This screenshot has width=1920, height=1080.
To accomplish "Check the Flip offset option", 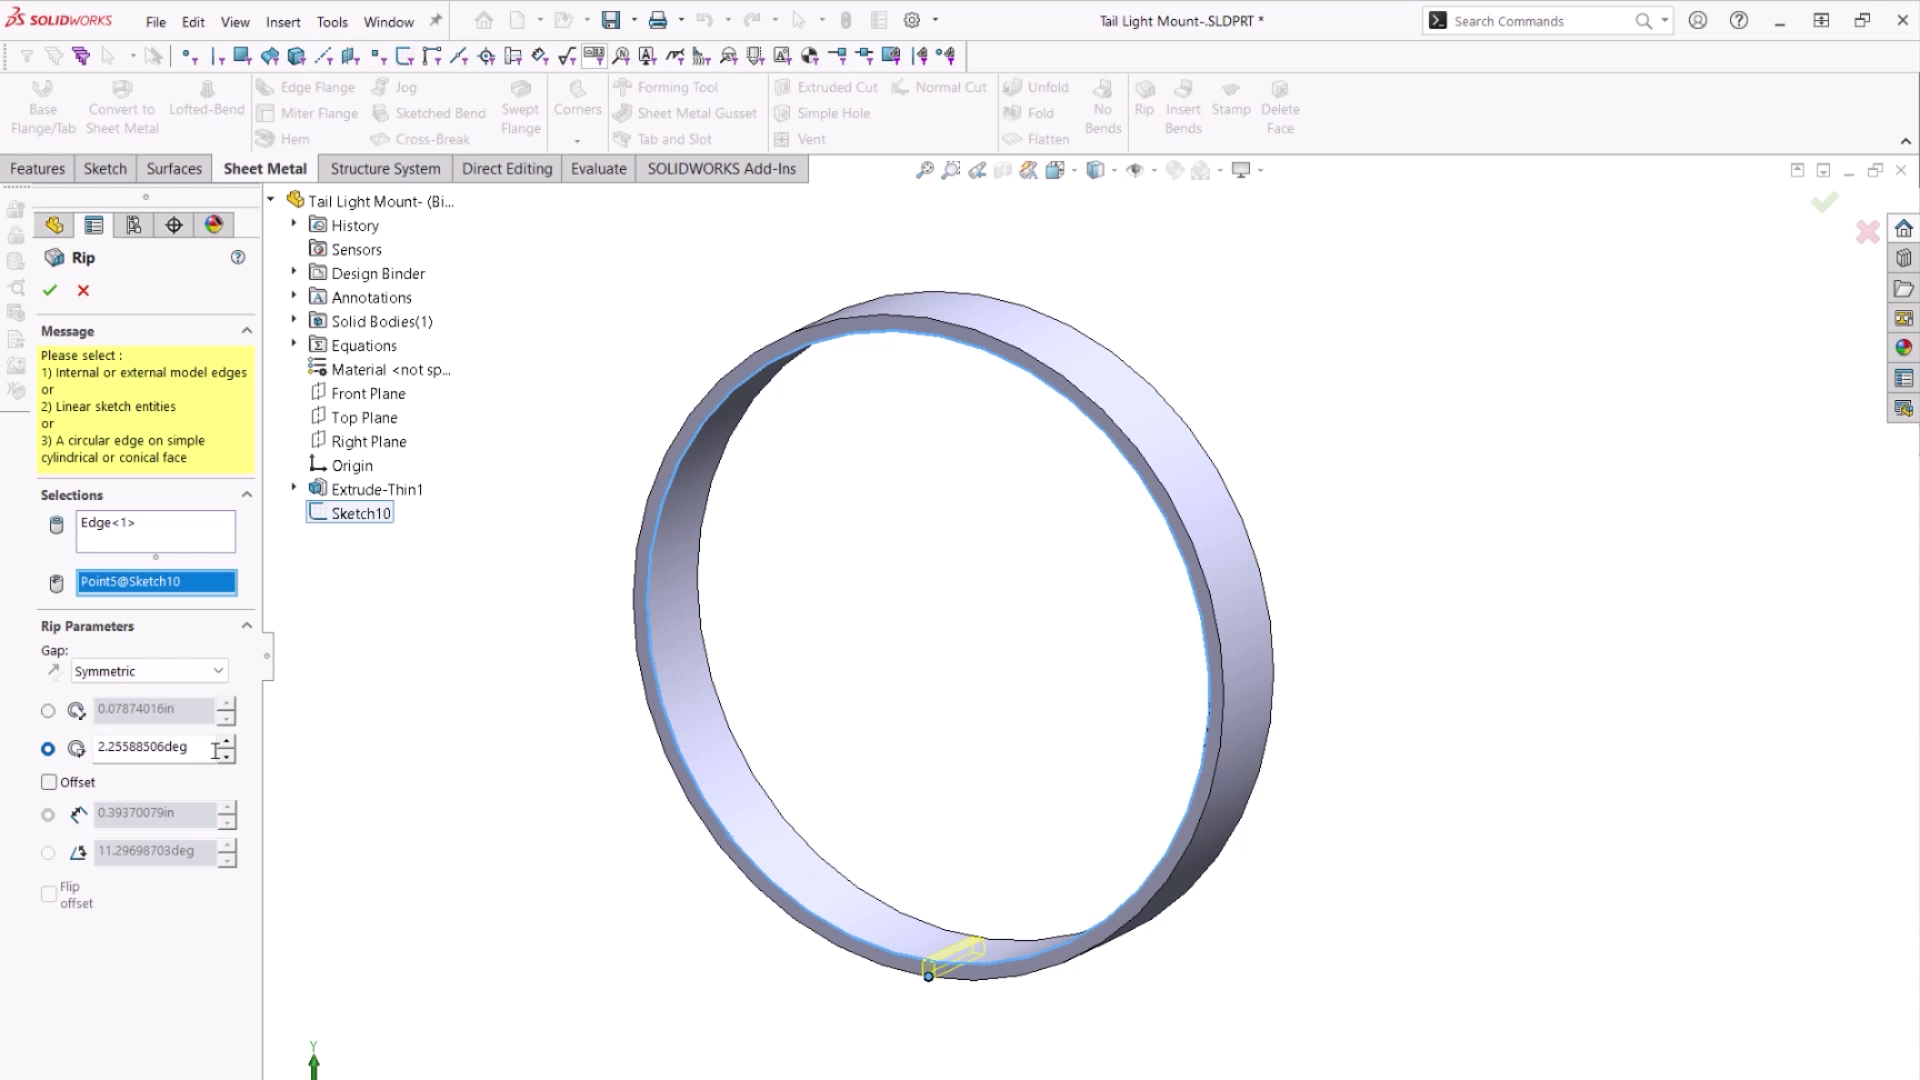I will click(x=48, y=892).
